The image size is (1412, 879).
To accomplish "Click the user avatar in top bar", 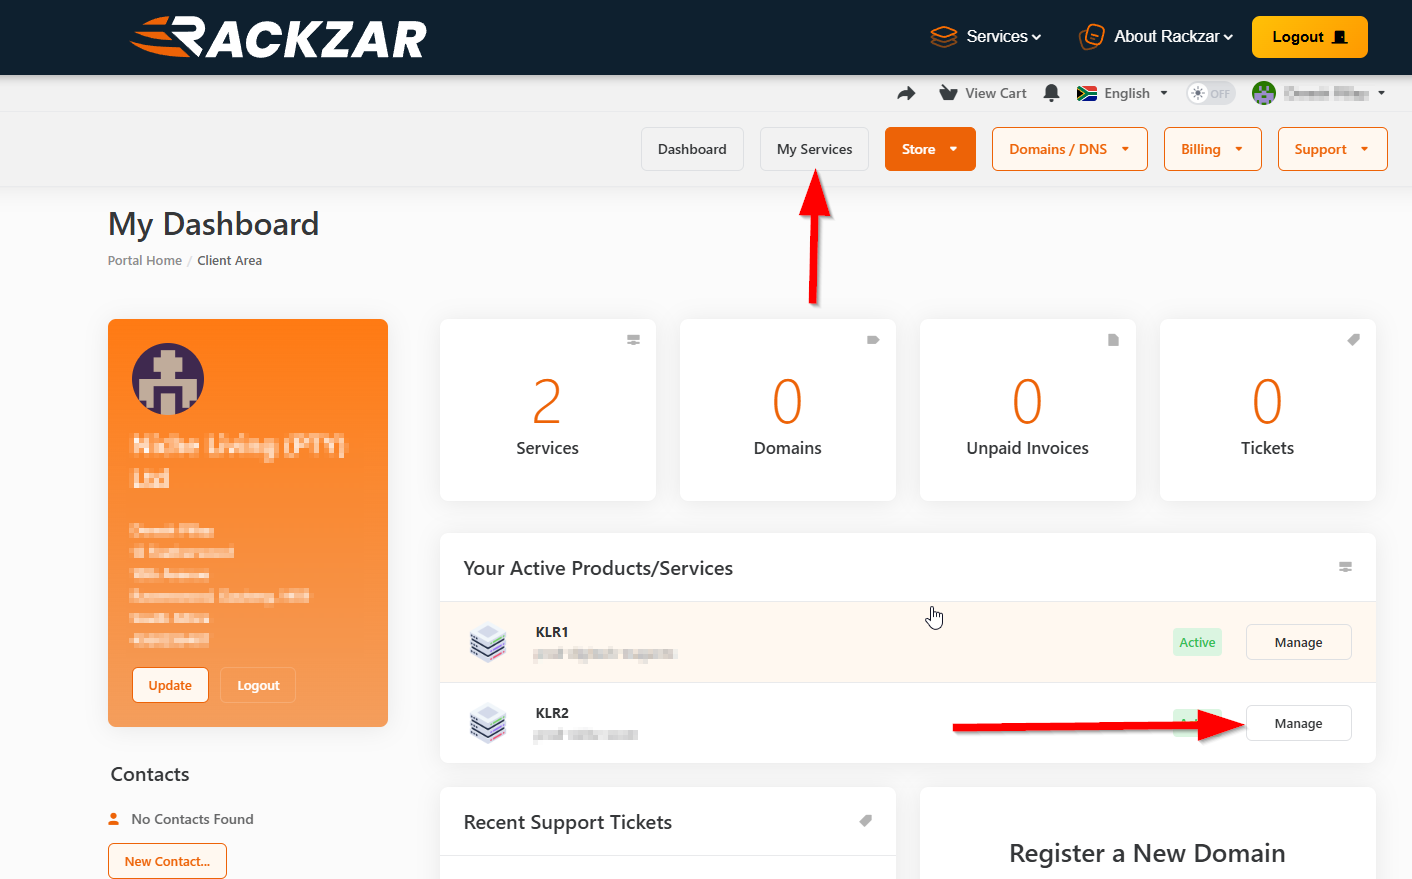I will [x=1264, y=93].
